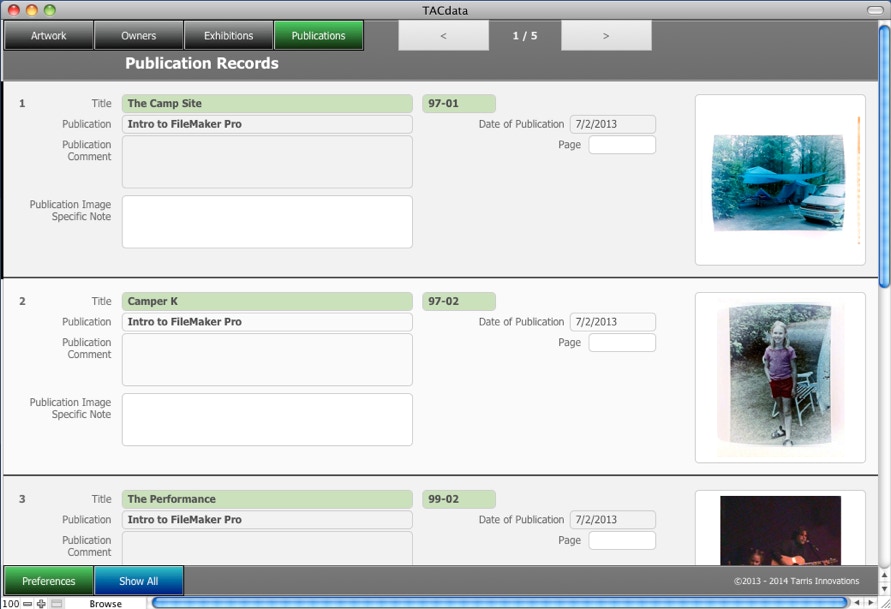891x609 pixels.
Task: Click the horizontal scroll right arrow
Action: (870, 603)
